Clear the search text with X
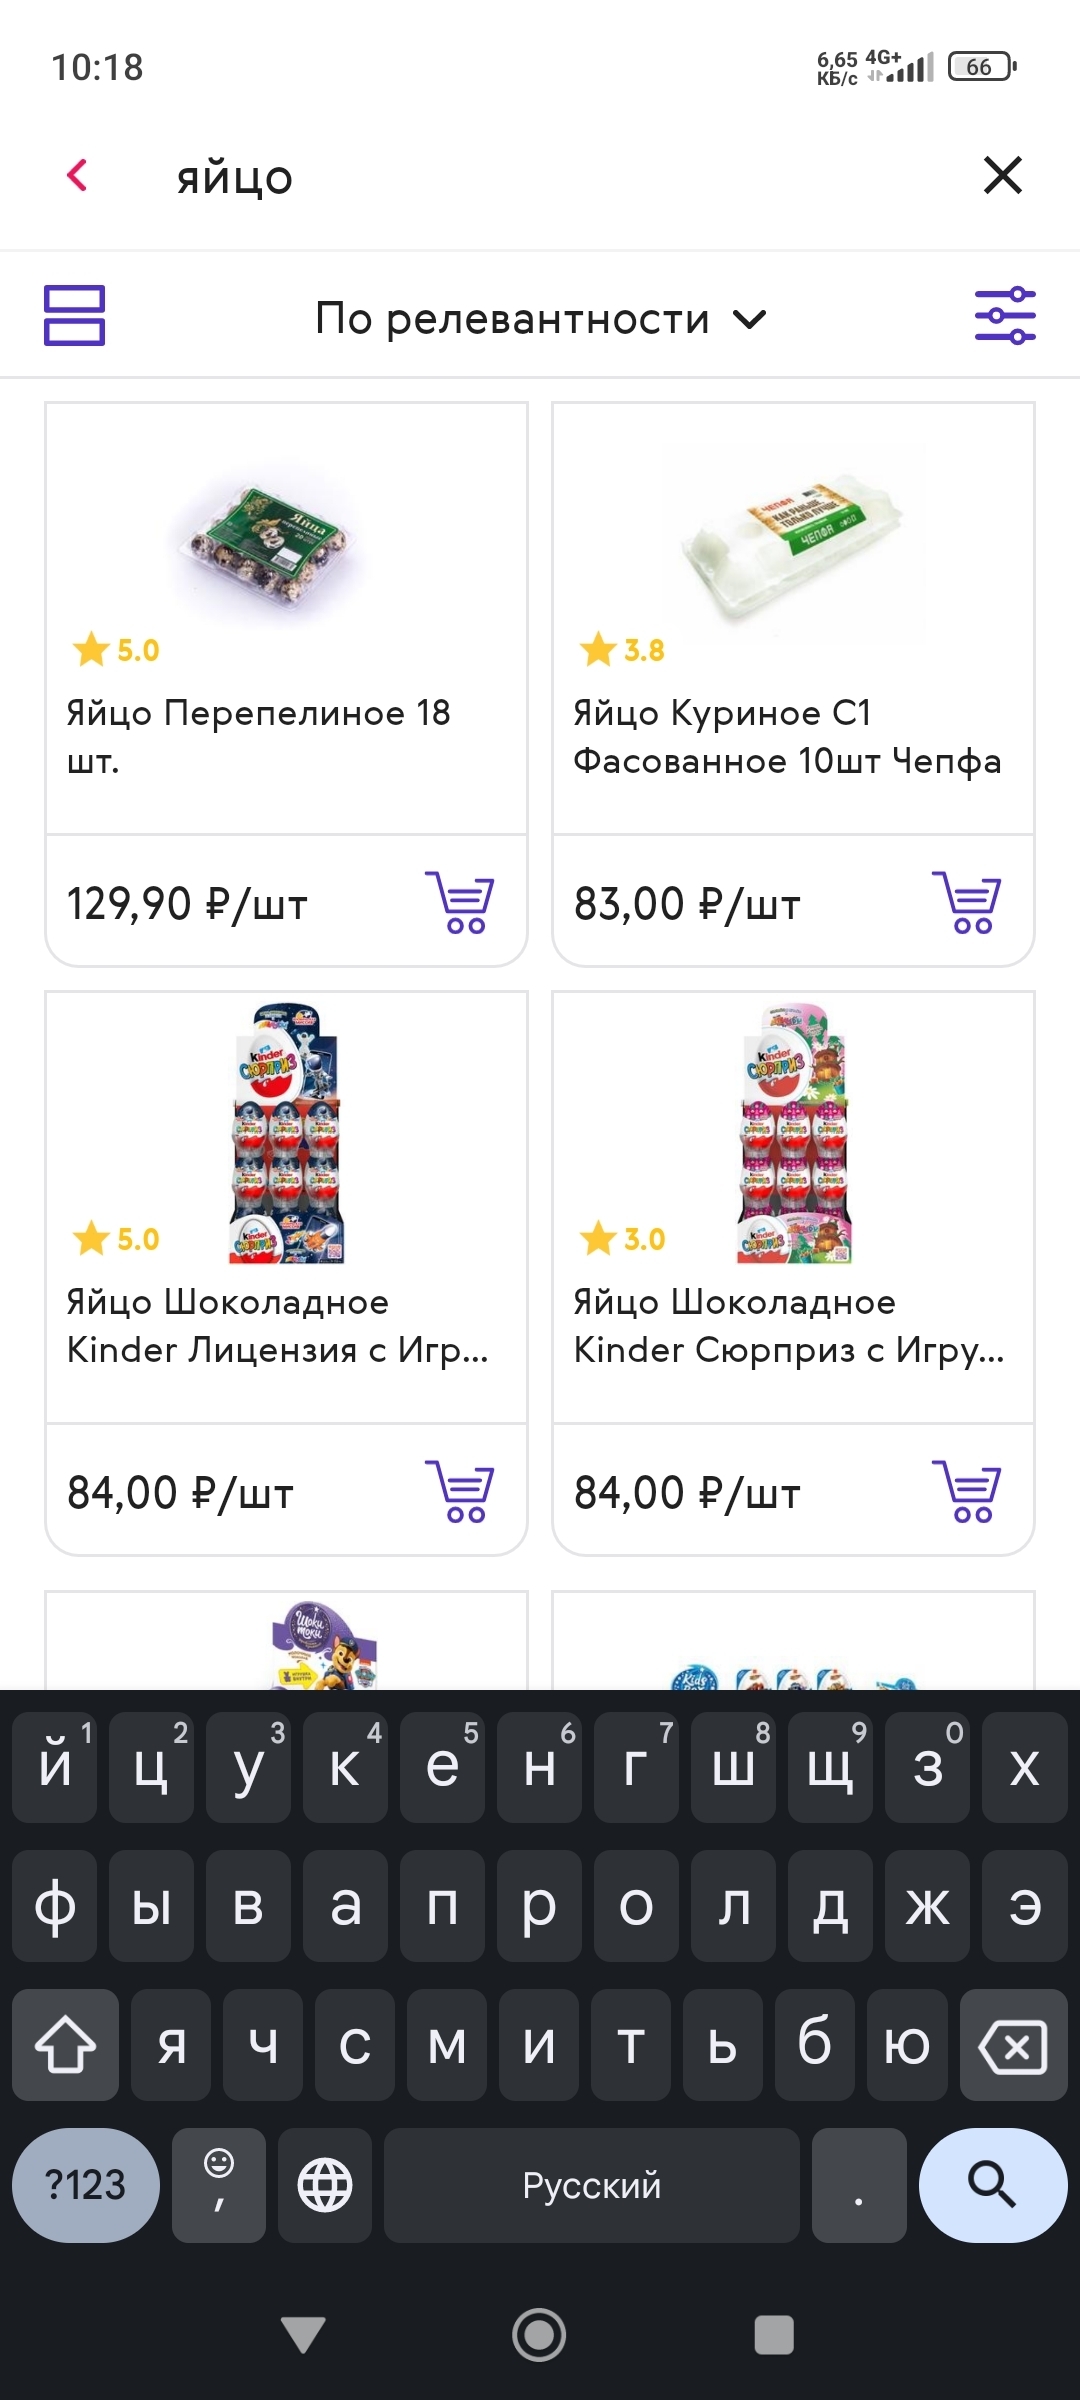Viewport: 1080px width, 2400px height. click(x=1002, y=176)
